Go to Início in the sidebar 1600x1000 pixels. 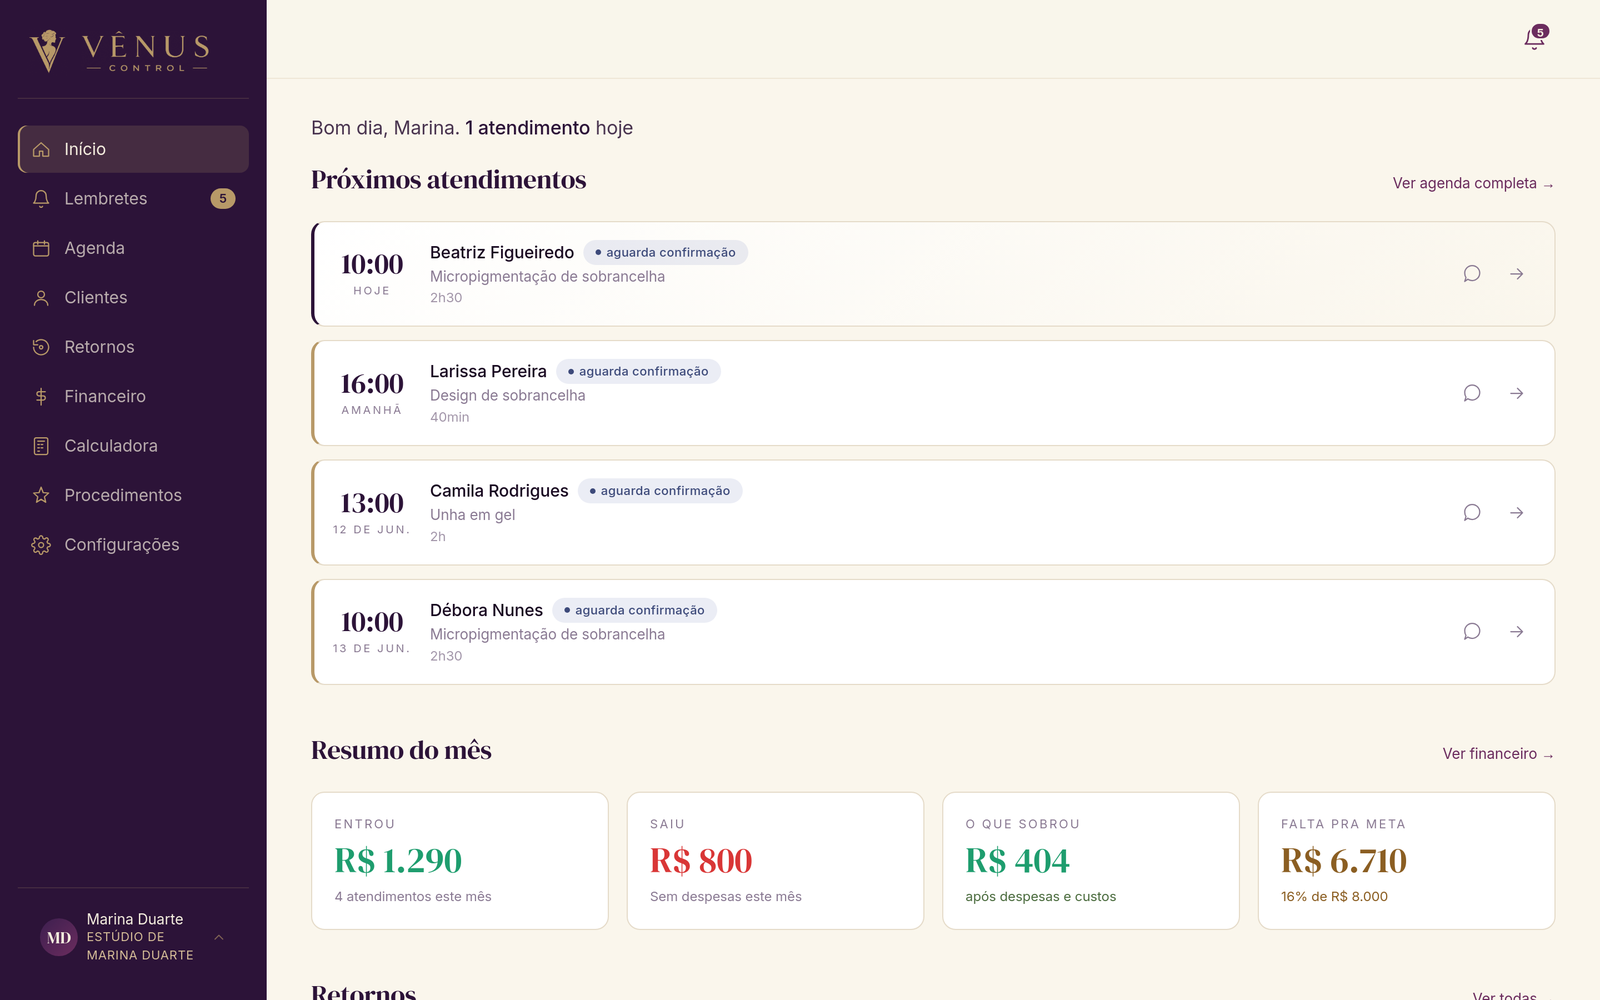[133, 149]
